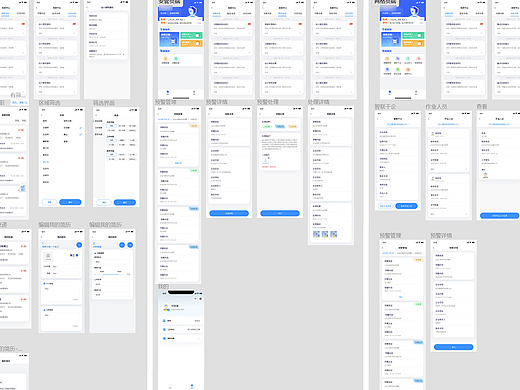Screen dimensions: 520x390
Task: Click the outlined reset button in 筛选界面 frame
Action: pos(104,202)
